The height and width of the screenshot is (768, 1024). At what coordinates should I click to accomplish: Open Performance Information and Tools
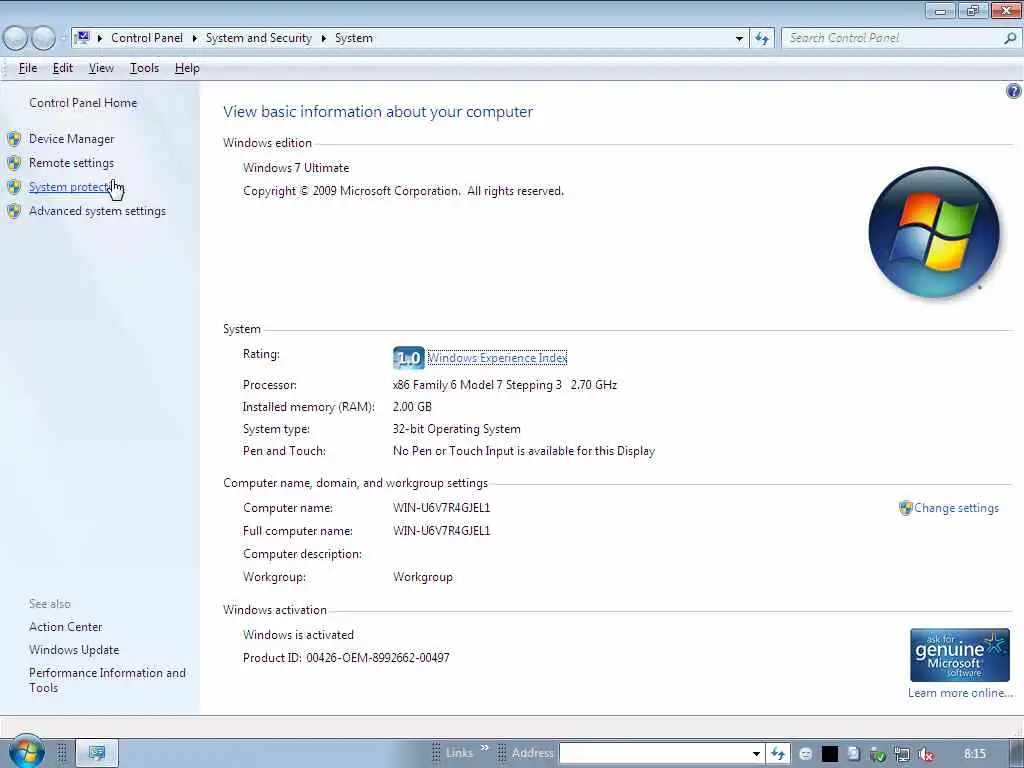pos(107,680)
